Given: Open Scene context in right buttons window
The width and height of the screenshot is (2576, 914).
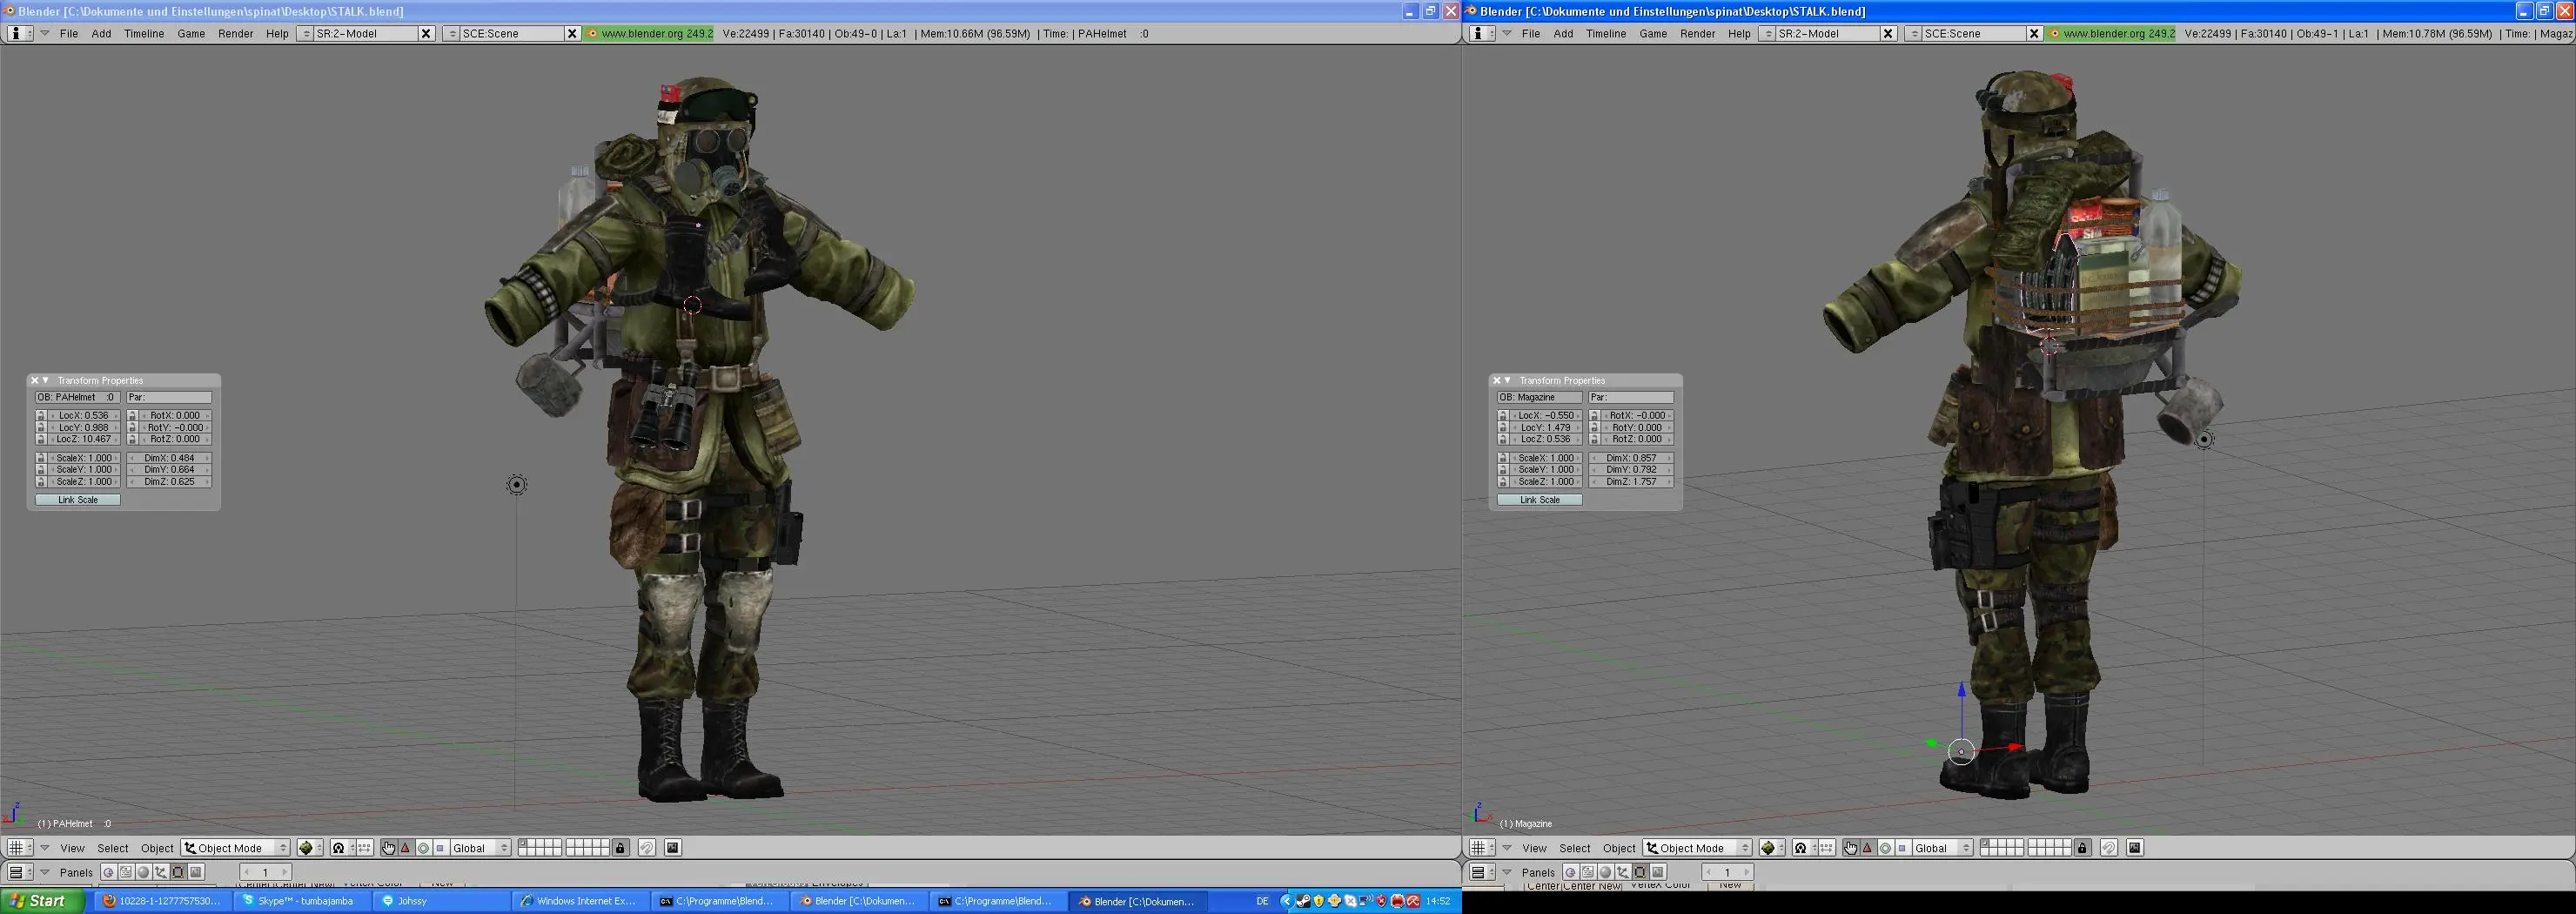Looking at the screenshot, I should [1658, 872].
